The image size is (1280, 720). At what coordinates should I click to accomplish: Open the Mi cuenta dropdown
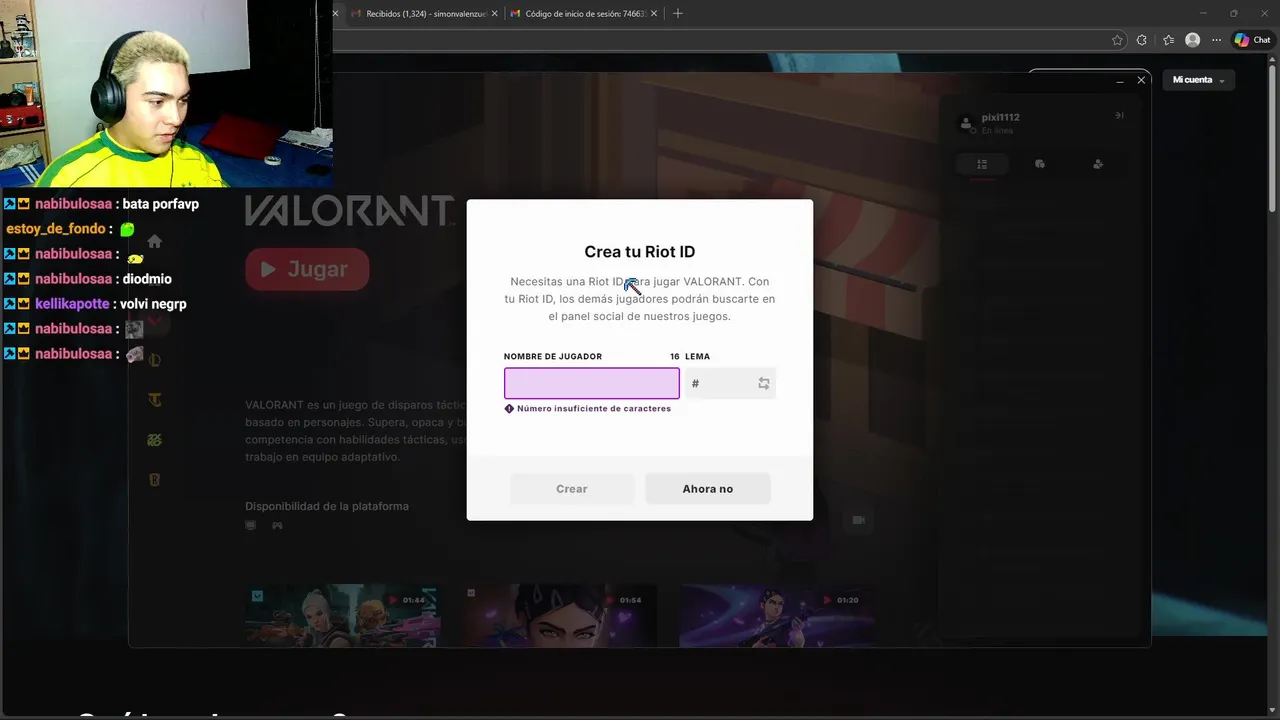tap(1198, 80)
